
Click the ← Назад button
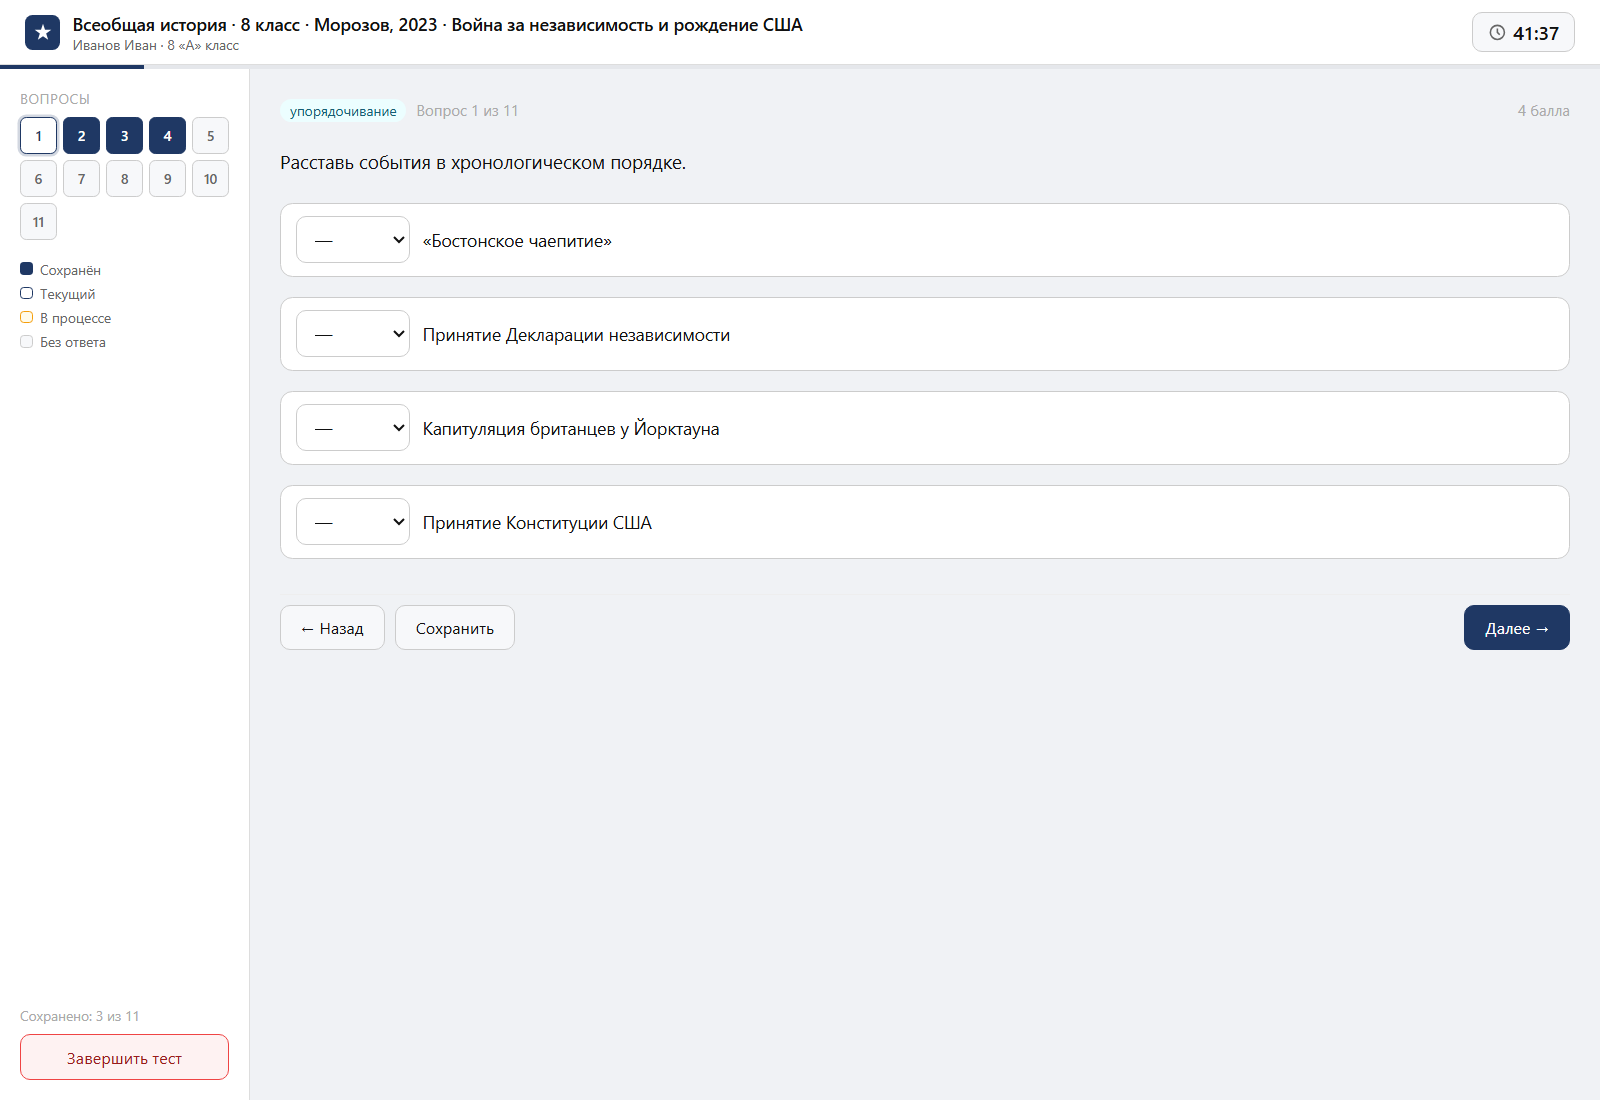332,628
